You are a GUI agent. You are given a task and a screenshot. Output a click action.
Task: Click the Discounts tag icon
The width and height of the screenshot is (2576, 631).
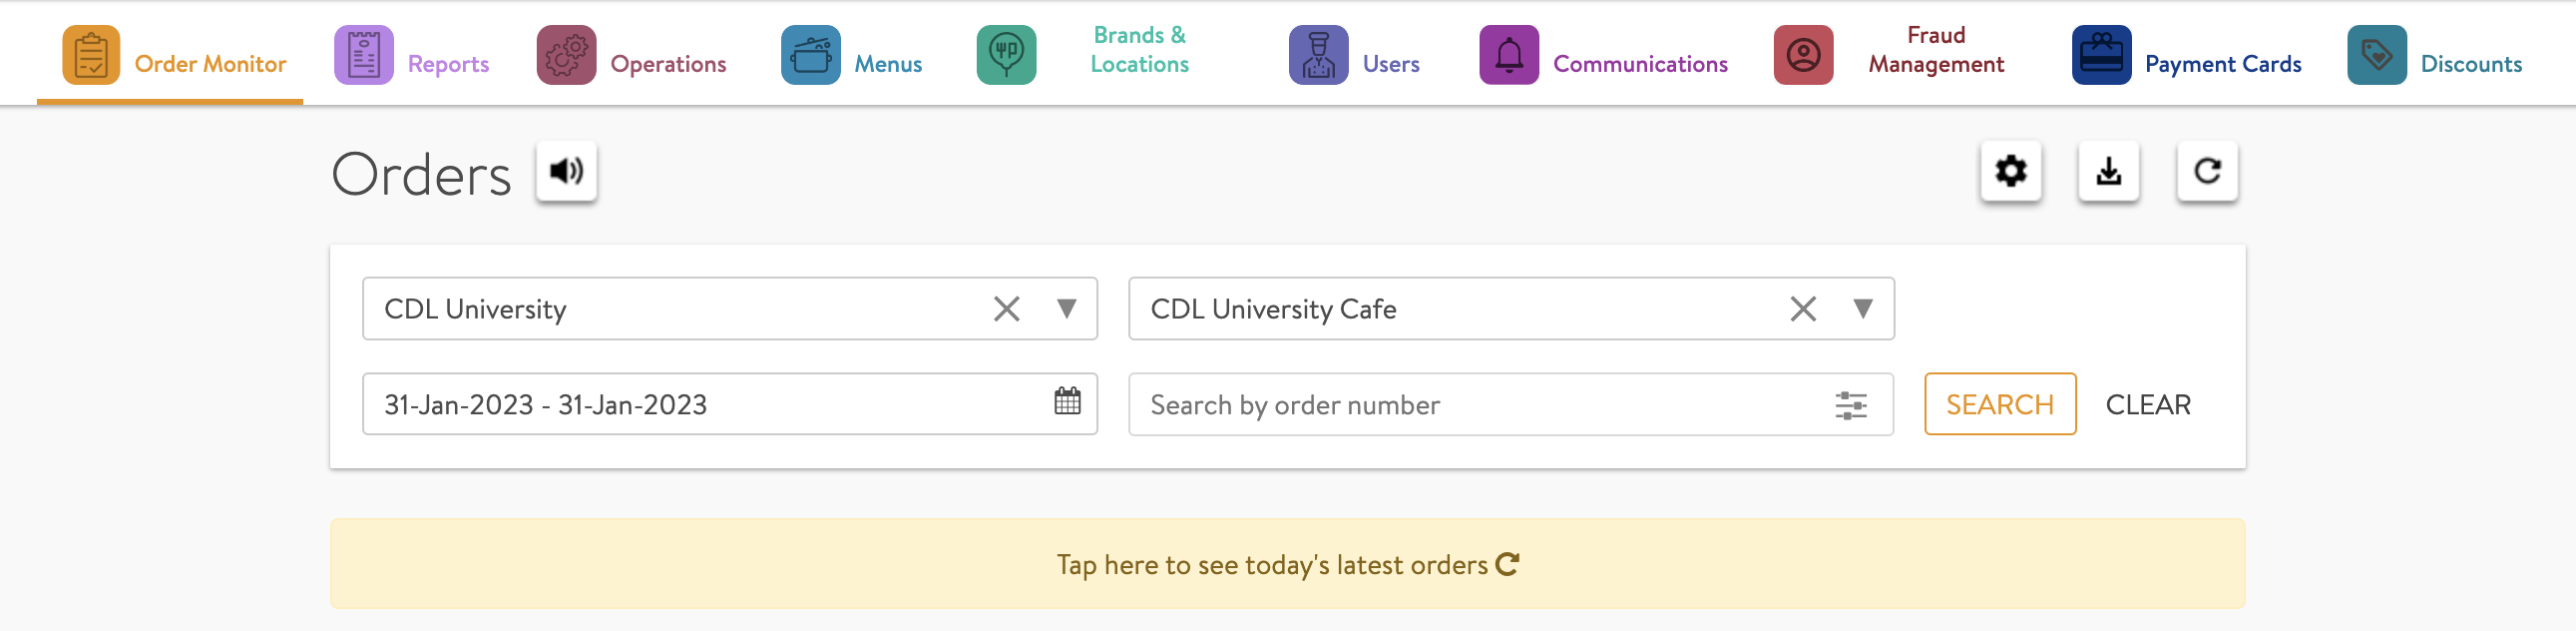[2377, 56]
